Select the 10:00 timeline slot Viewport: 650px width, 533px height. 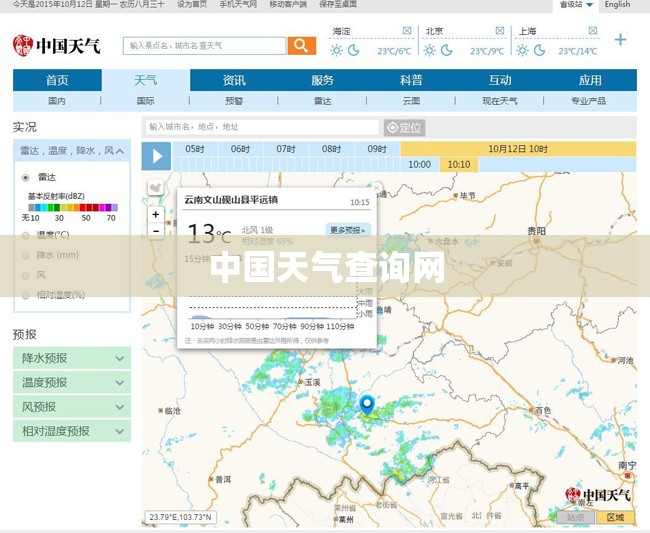[x=420, y=165]
